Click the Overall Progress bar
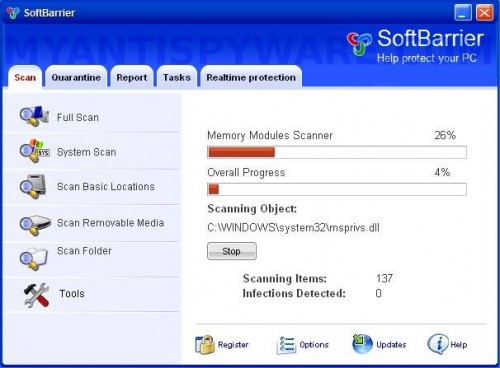Viewport: 500px width, 368px height. (337, 189)
